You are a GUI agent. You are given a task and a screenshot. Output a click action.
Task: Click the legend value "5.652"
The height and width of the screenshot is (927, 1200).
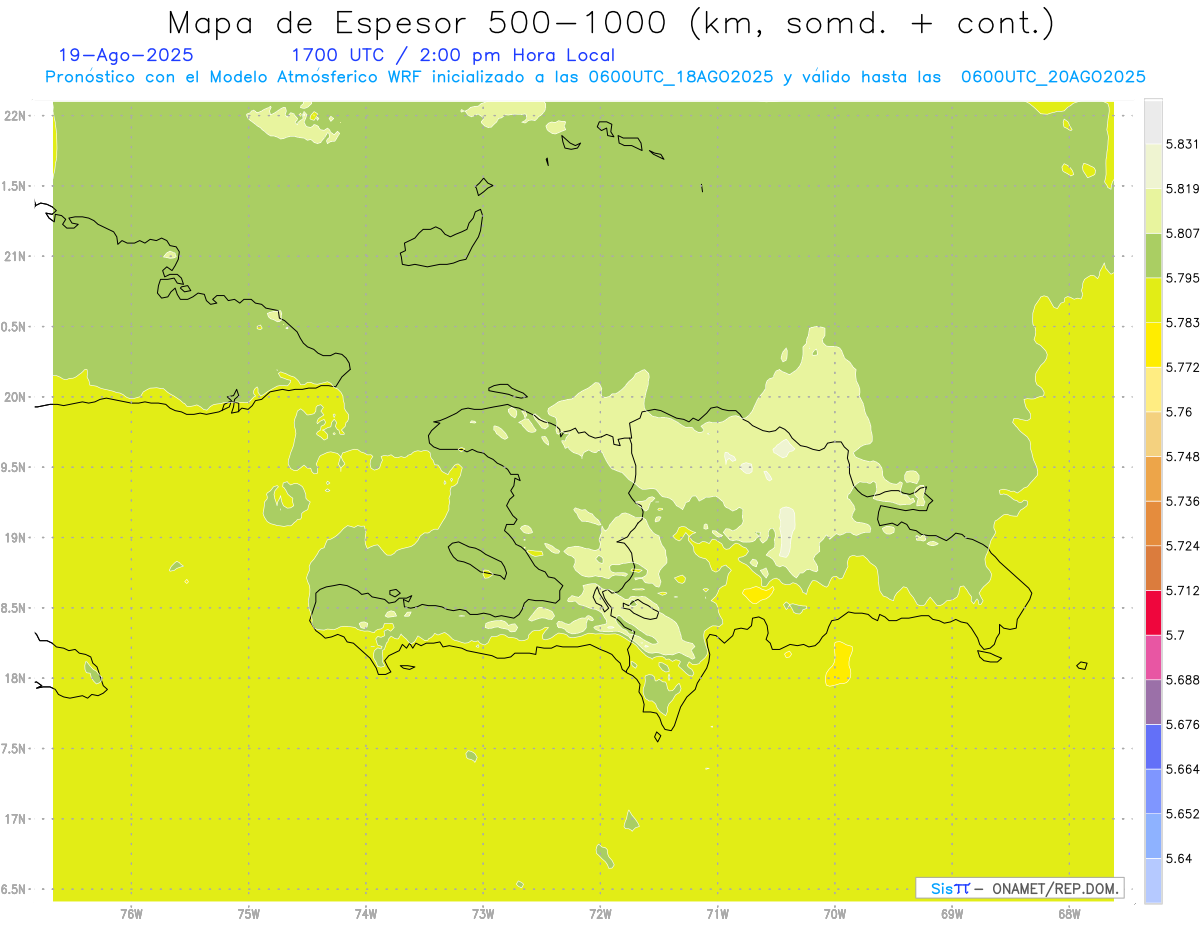[x=1183, y=814]
